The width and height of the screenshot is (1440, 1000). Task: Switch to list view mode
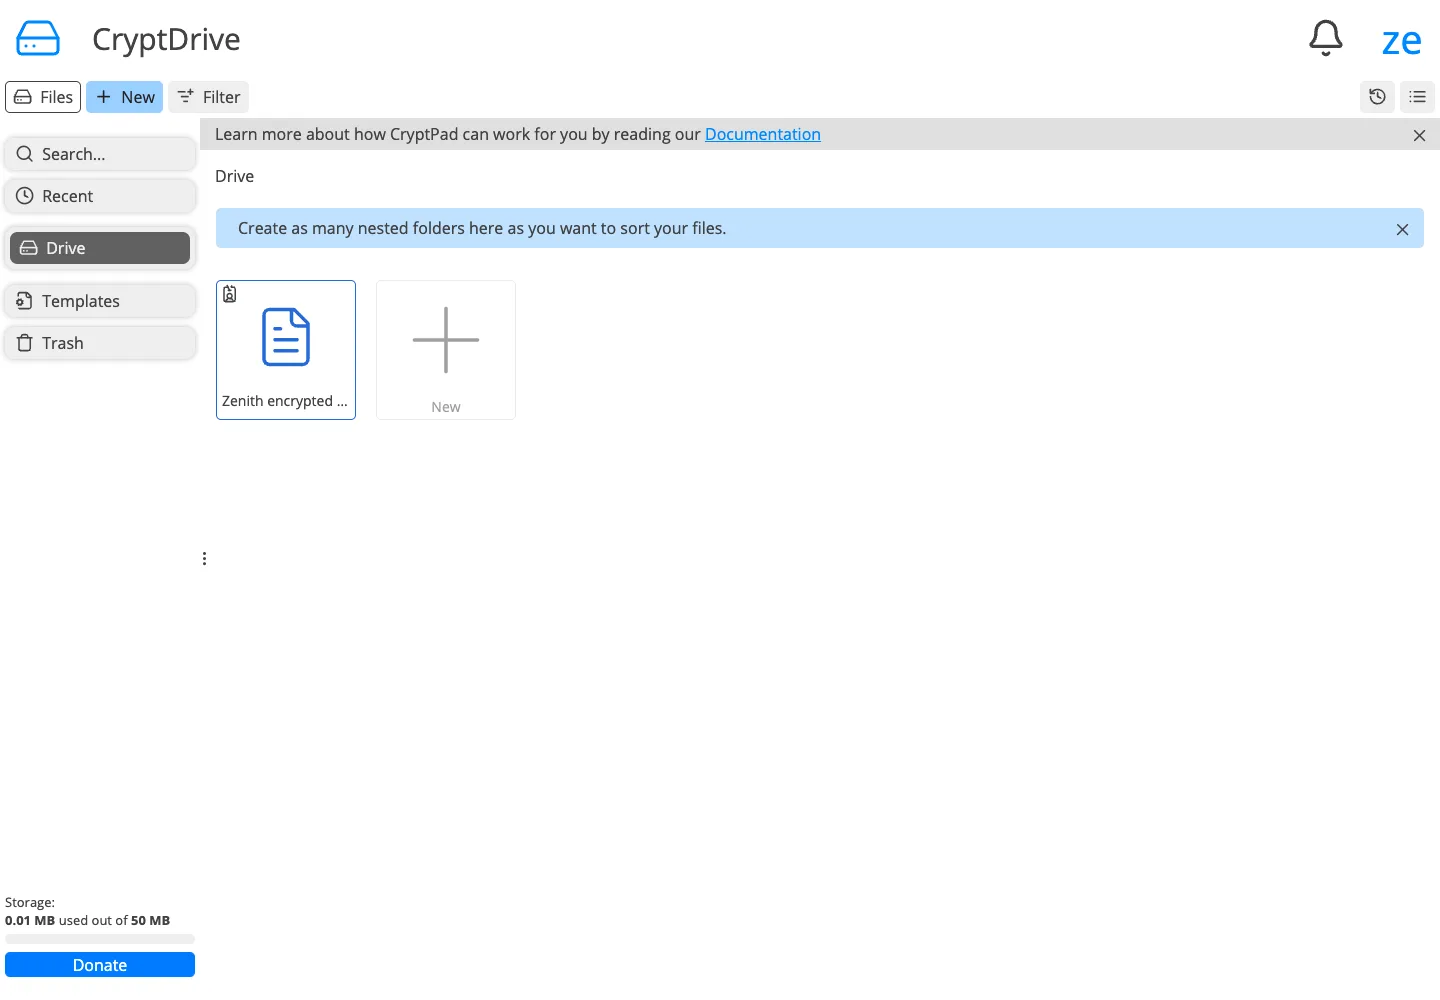tap(1417, 97)
